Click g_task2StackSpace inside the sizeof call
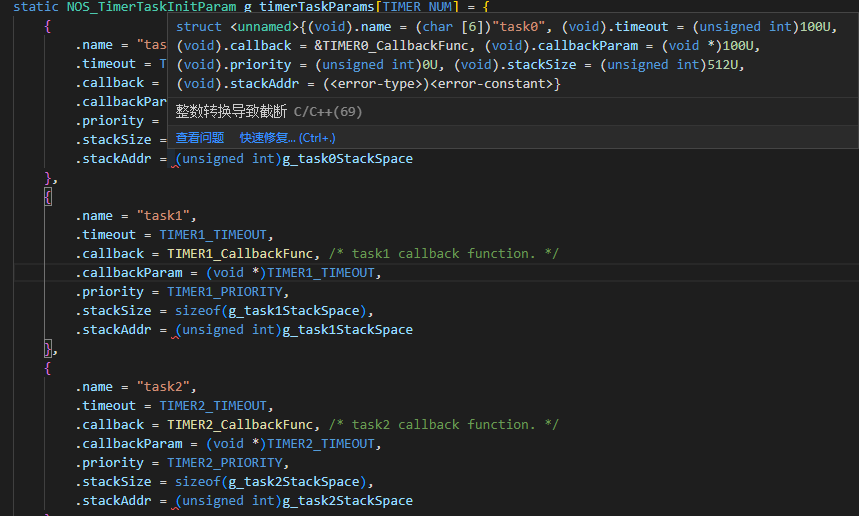 [293, 482]
